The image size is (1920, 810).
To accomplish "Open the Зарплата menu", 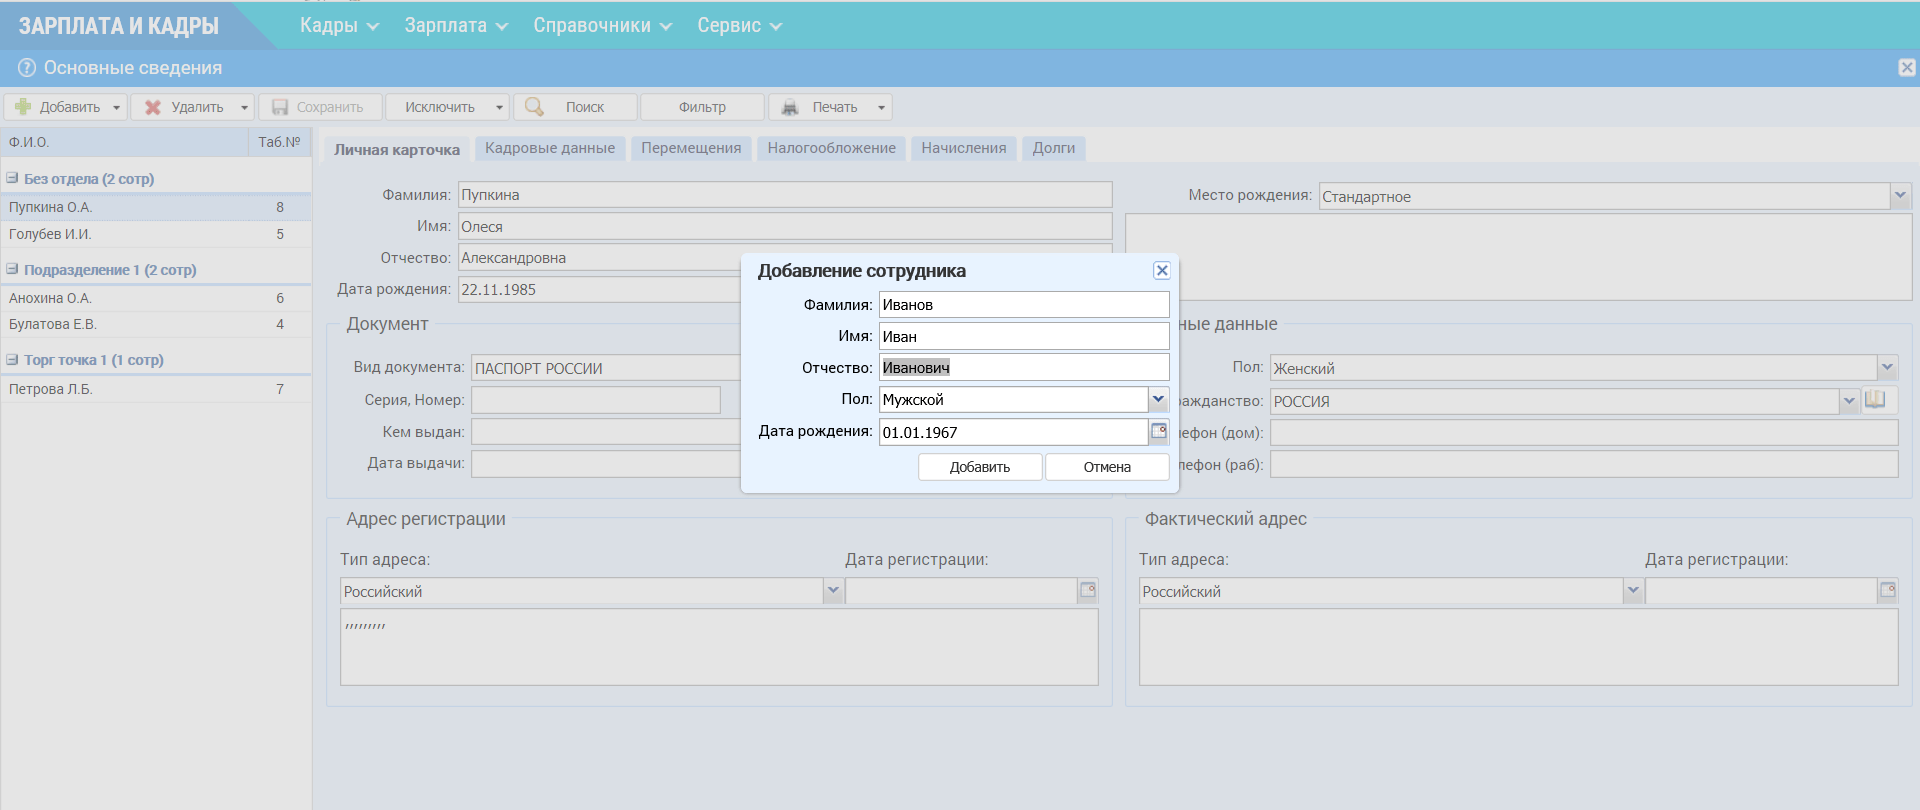I will [x=455, y=26].
